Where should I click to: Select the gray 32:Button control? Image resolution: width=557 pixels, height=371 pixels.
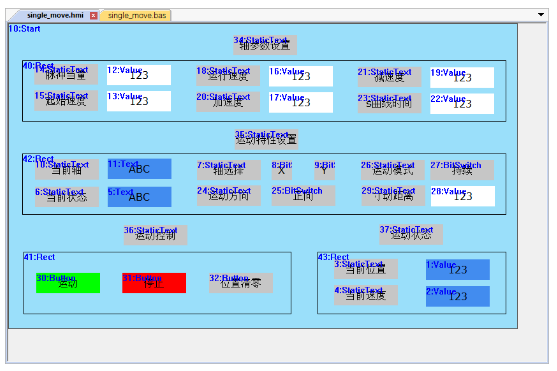241,283
